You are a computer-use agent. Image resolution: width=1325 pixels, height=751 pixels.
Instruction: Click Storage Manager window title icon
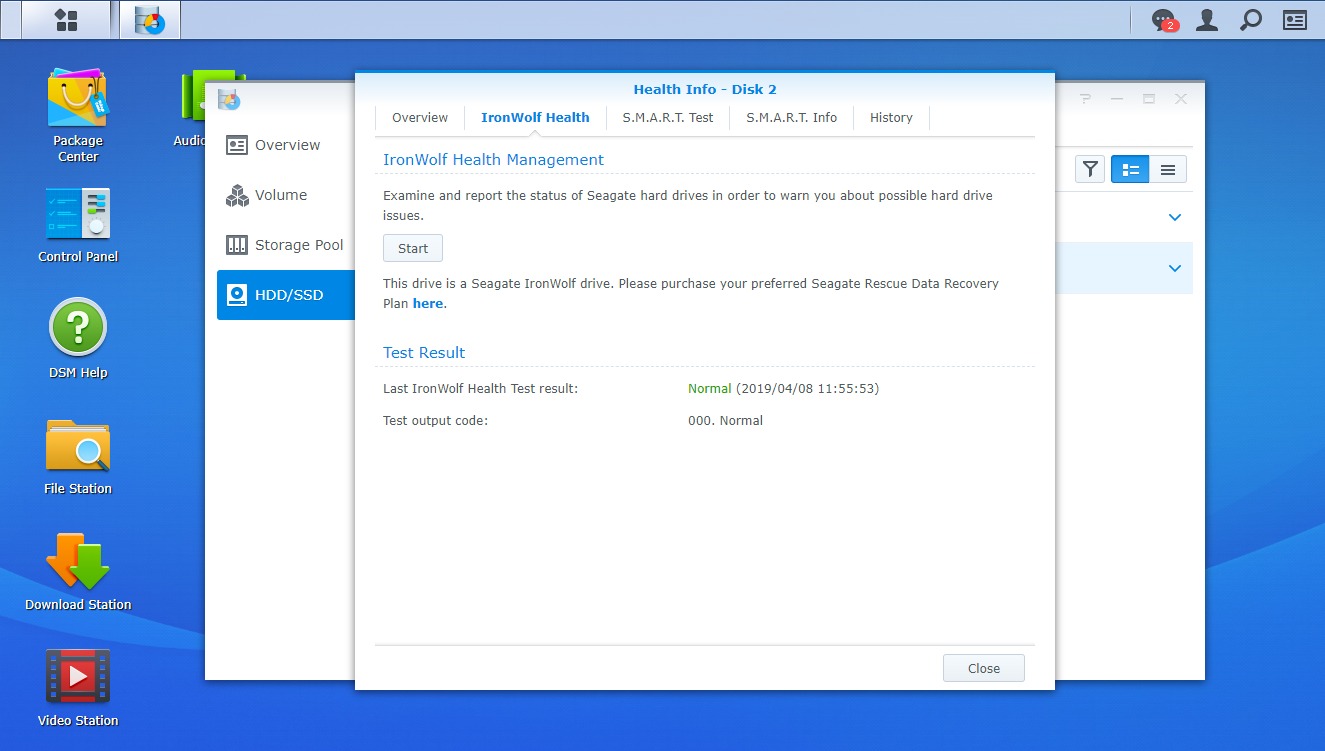[229, 99]
